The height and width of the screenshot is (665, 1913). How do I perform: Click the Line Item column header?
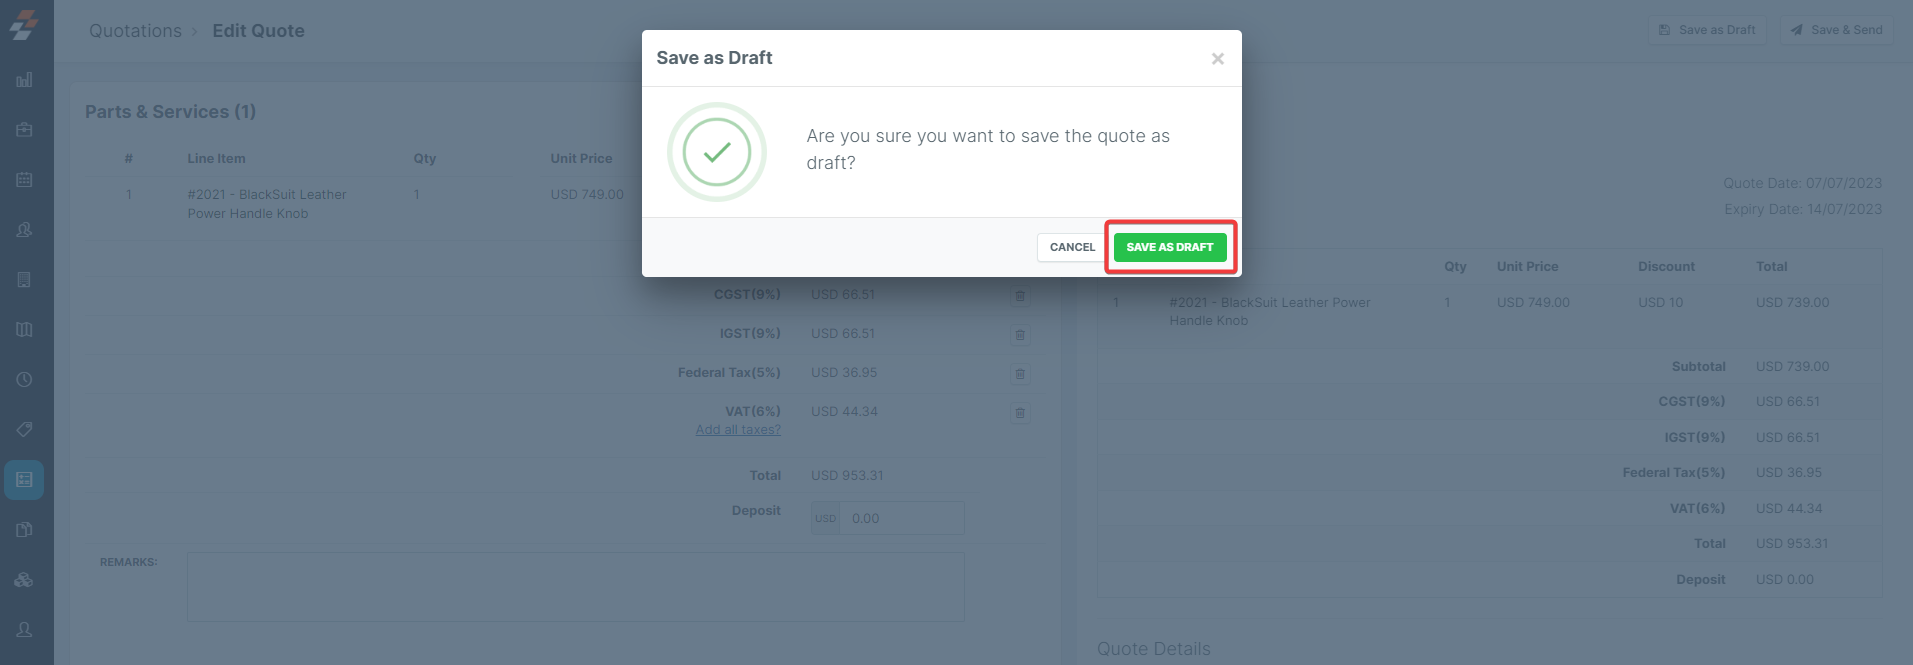pyautogui.click(x=216, y=159)
